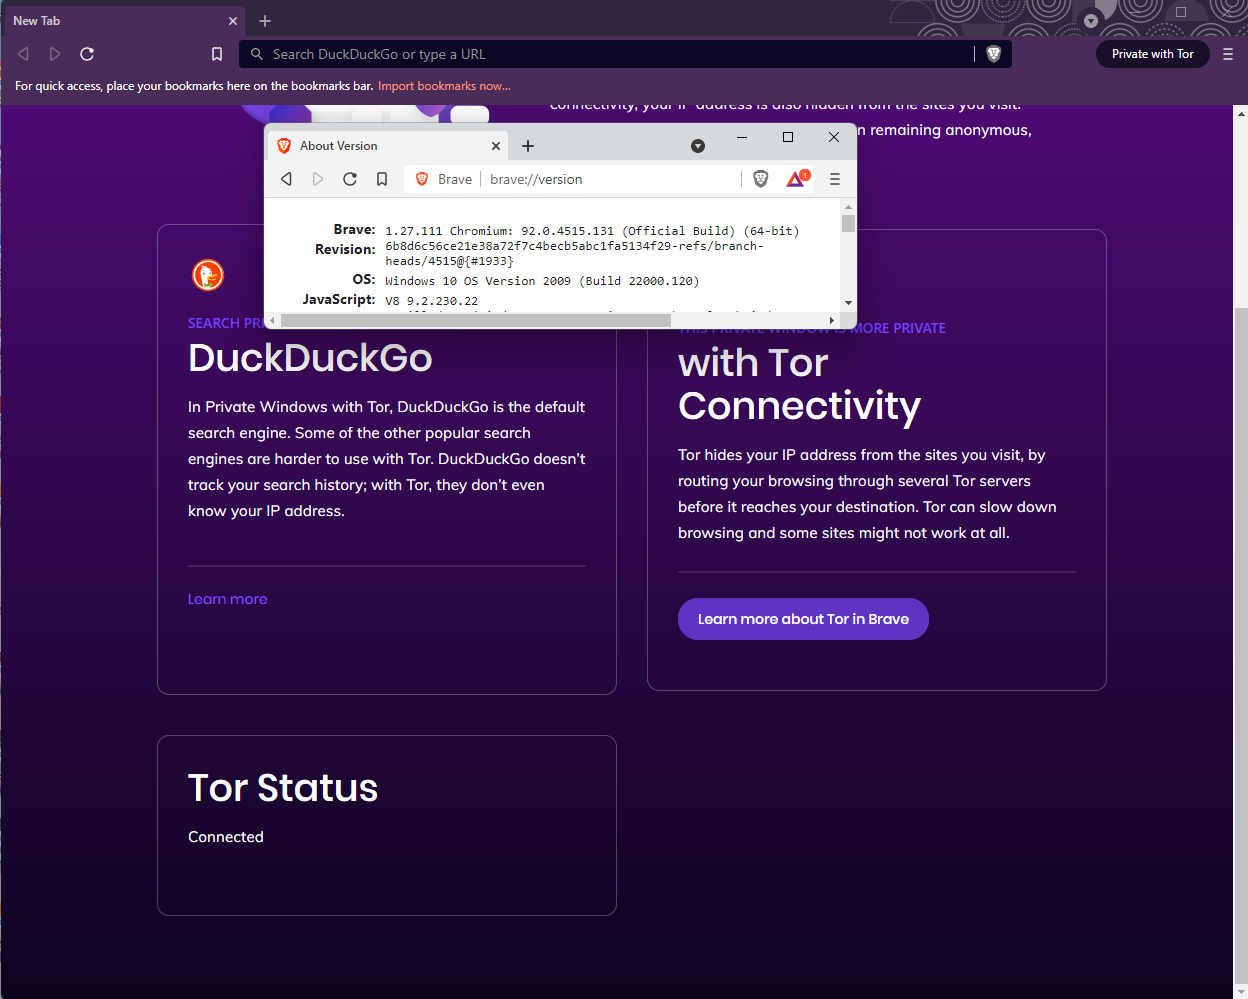This screenshot has height=999, width=1248.
Task: Click the back arrow in the About Version window
Action: 287,179
